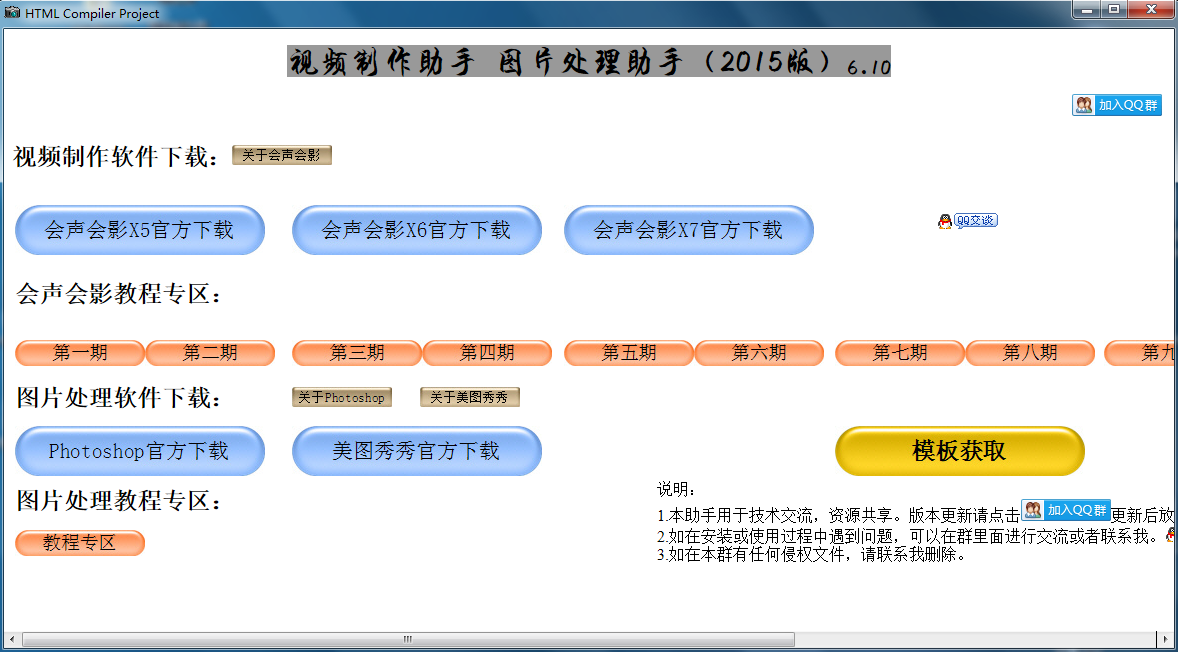Download 会声会影X6官方下载
This screenshot has width=1178, height=652.
tap(417, 230)
